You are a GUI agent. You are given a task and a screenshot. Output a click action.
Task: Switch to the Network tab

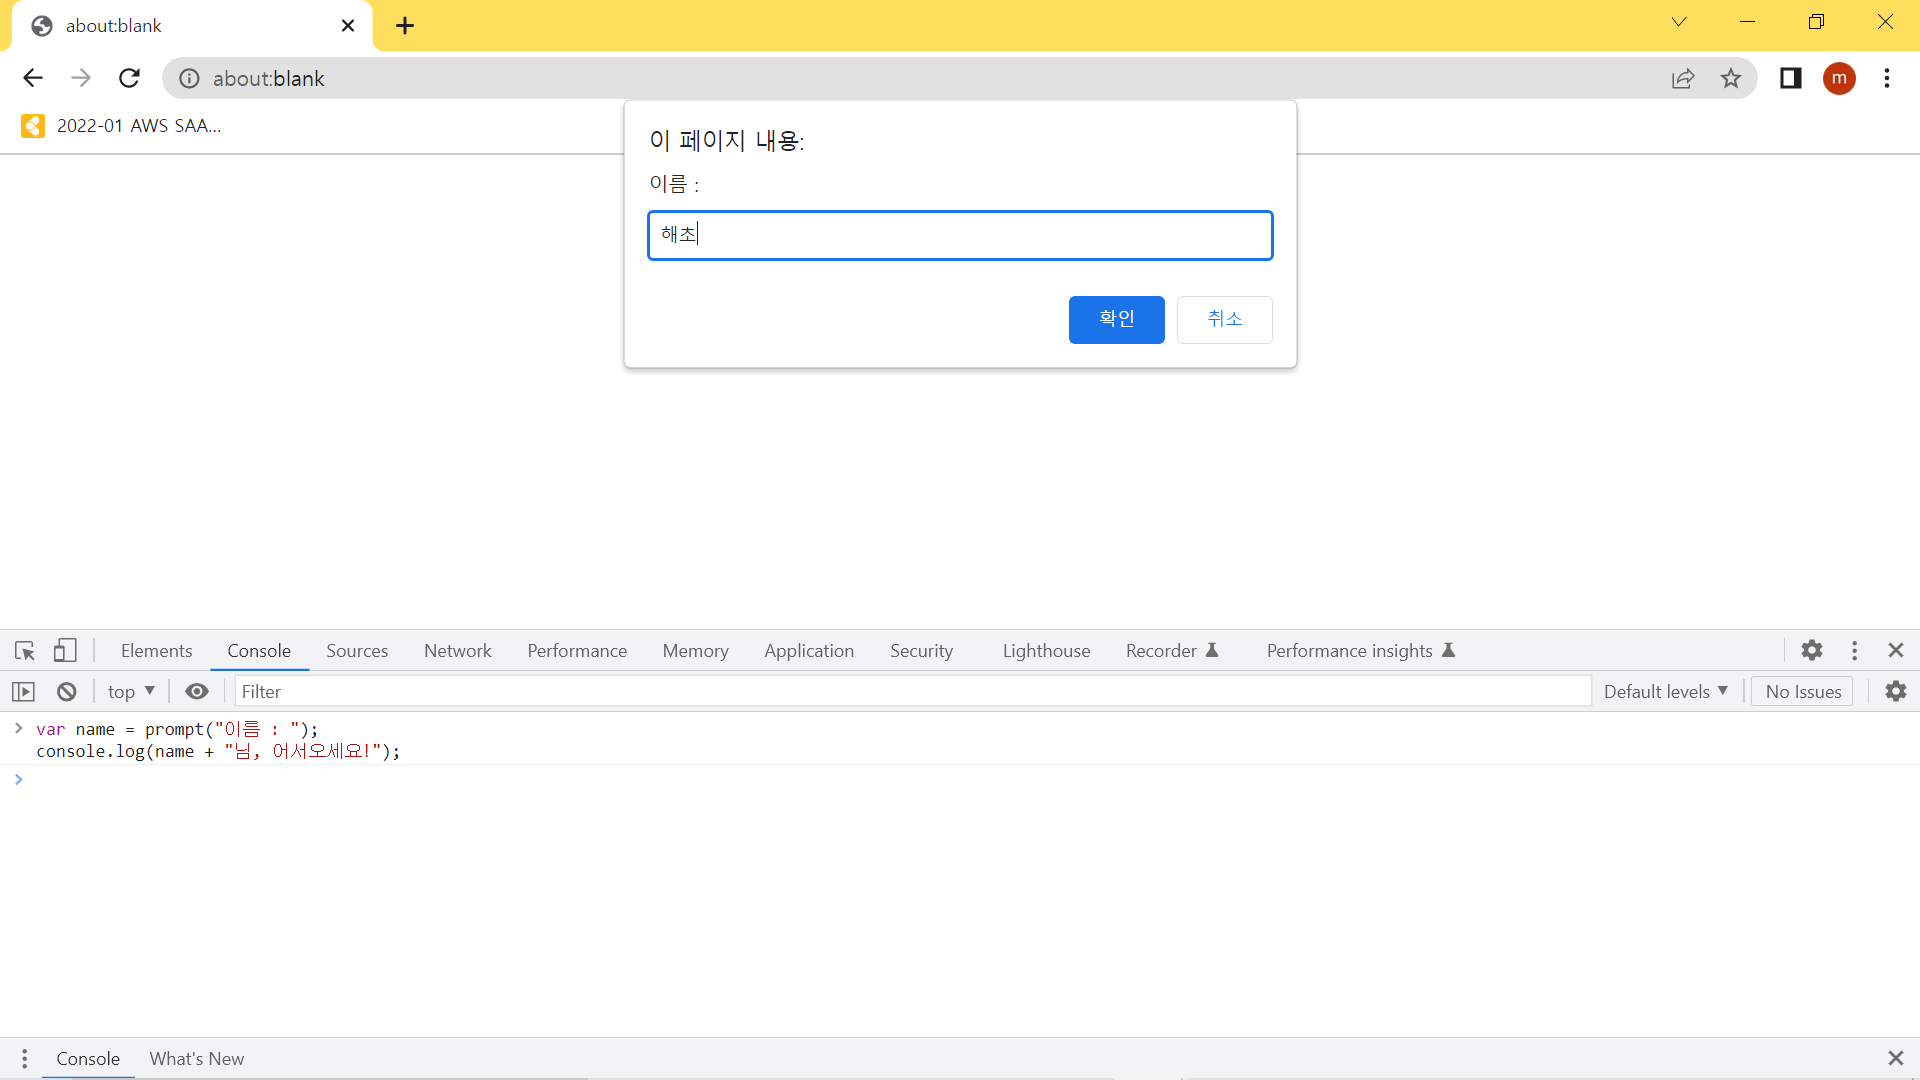point(457,651)
